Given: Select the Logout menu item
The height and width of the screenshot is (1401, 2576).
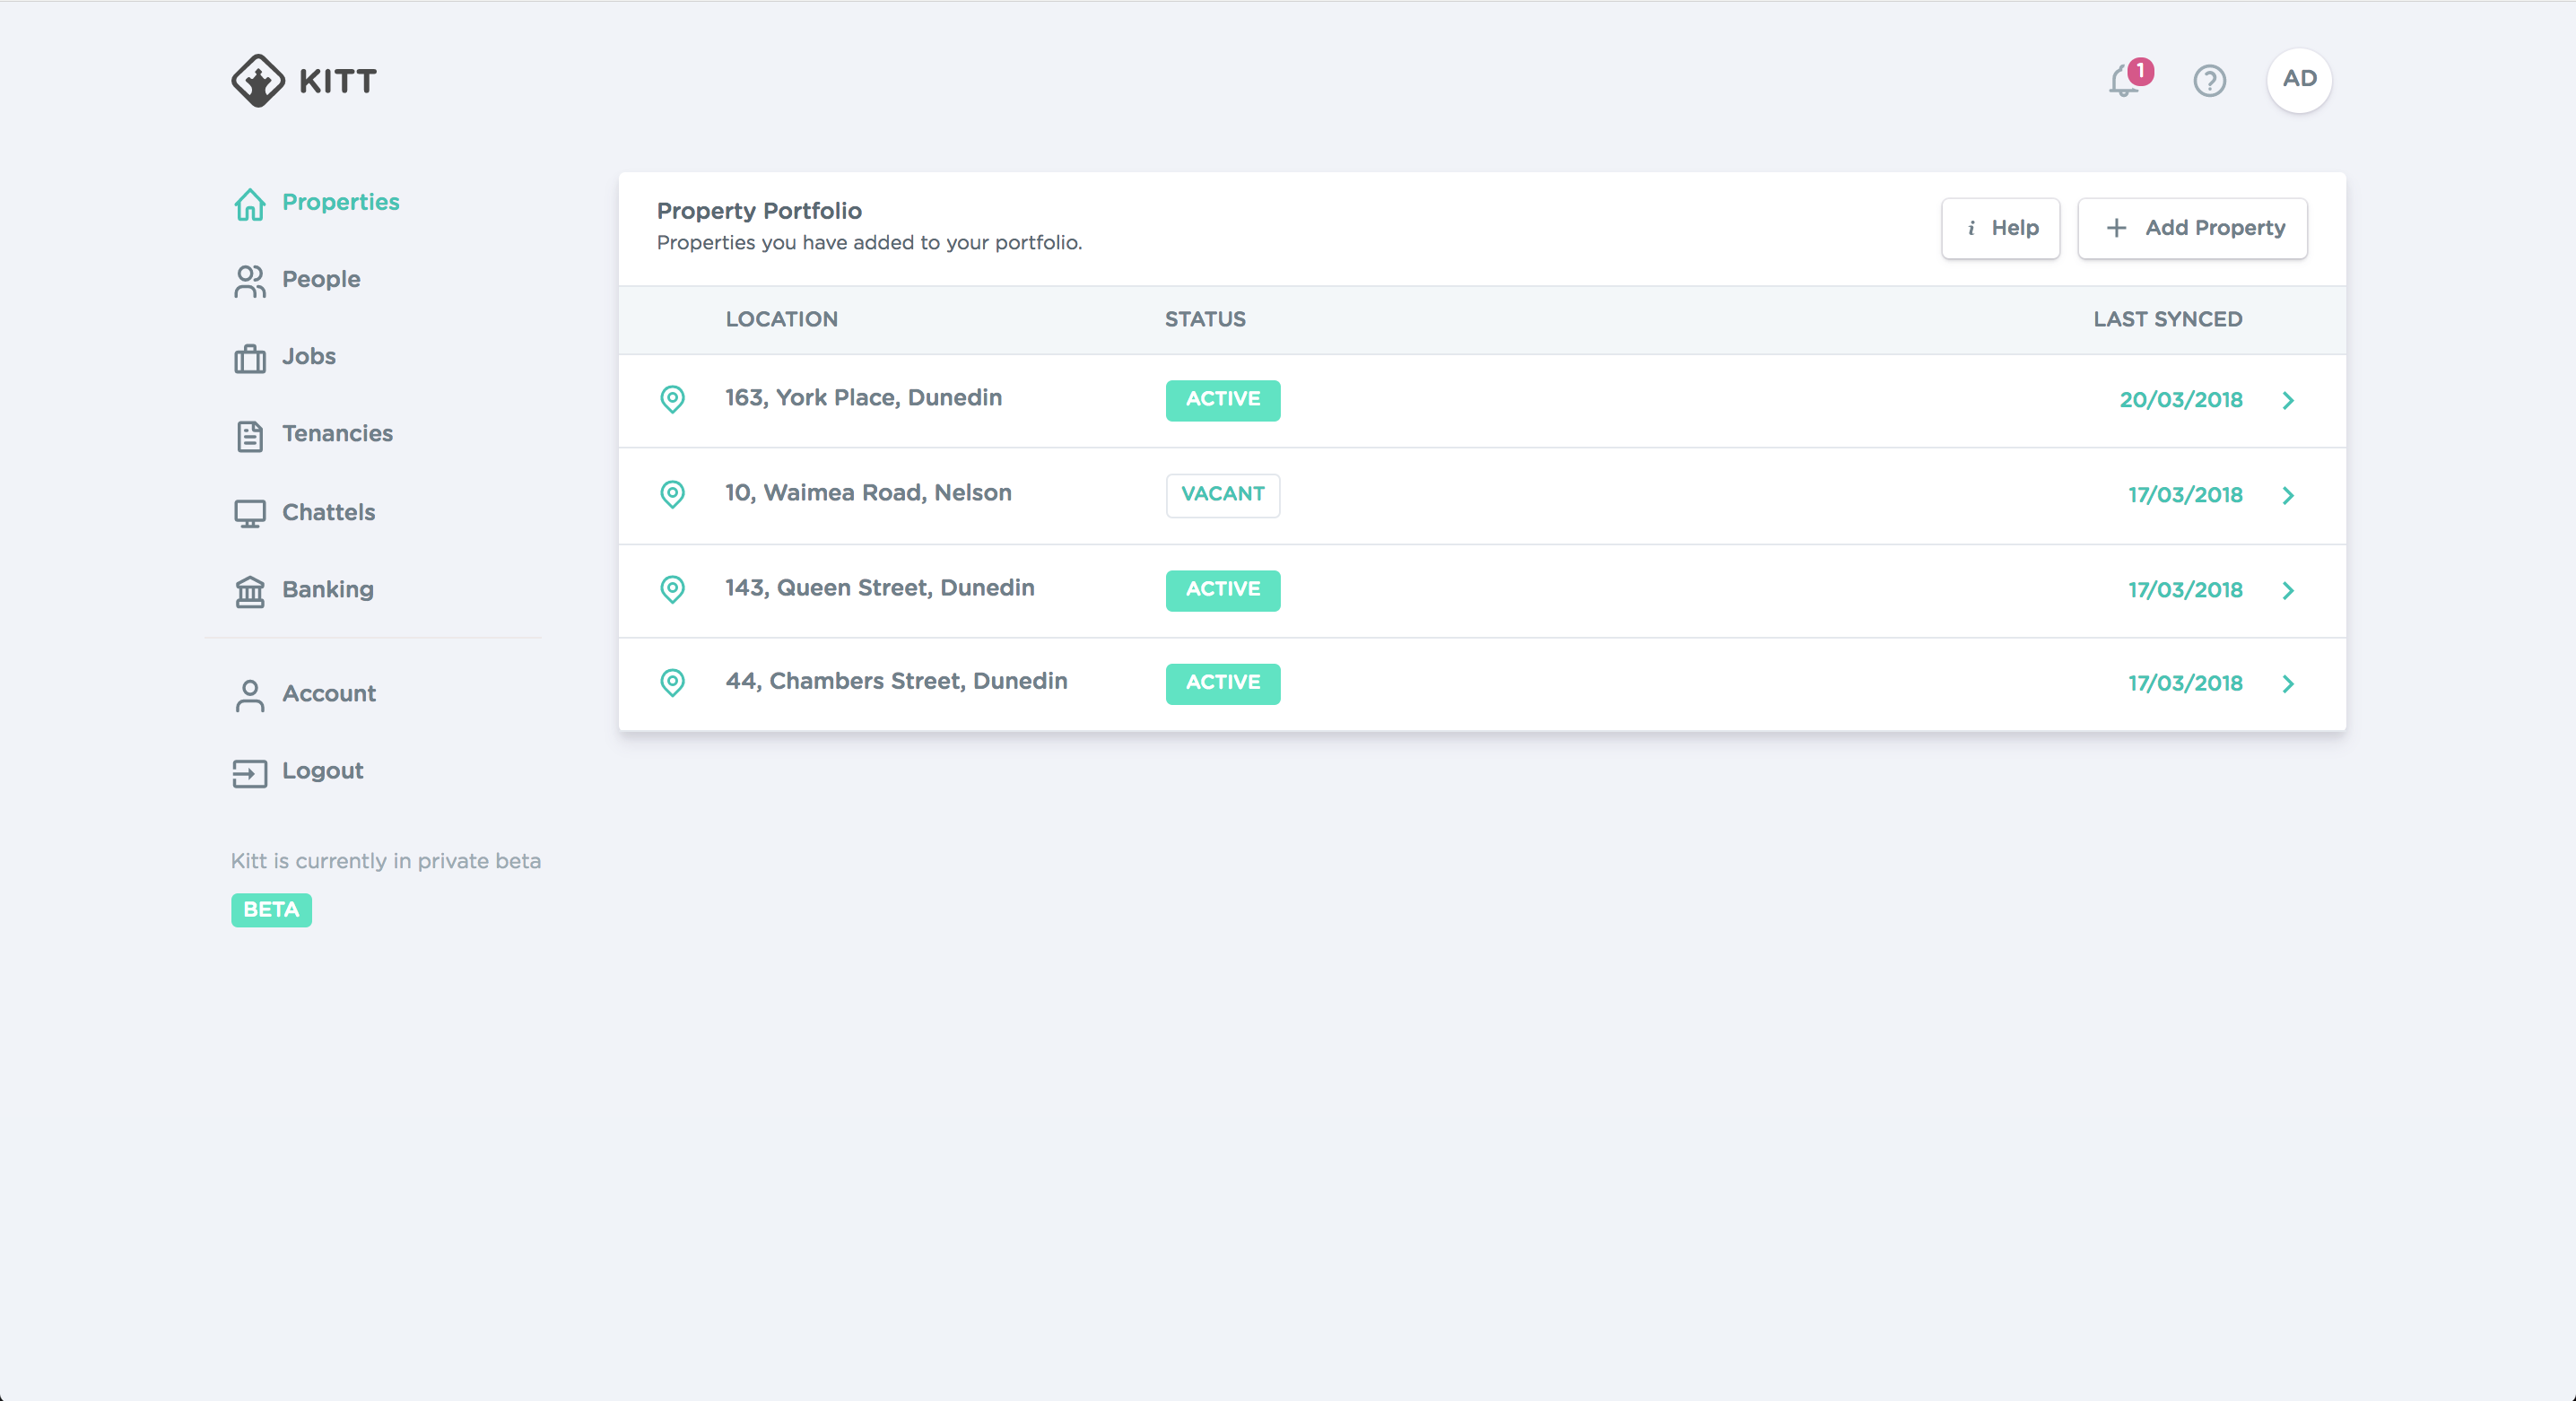Looking at the screenshot, I should [x=323, y=770].
